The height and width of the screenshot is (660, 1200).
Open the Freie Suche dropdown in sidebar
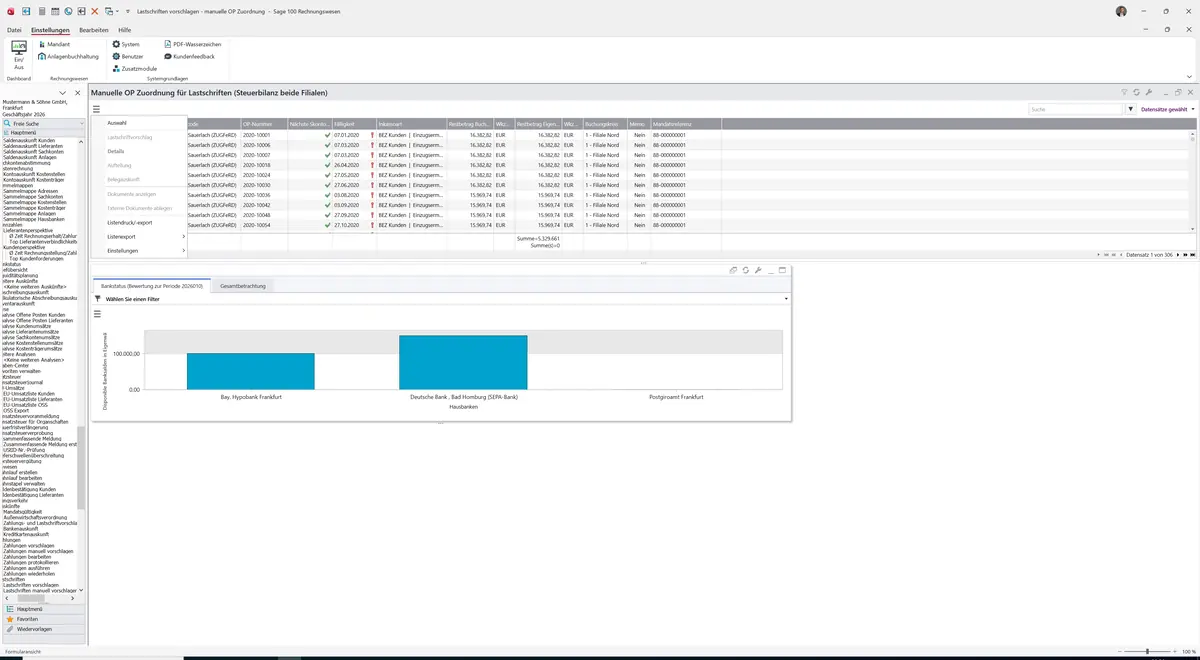81,124
